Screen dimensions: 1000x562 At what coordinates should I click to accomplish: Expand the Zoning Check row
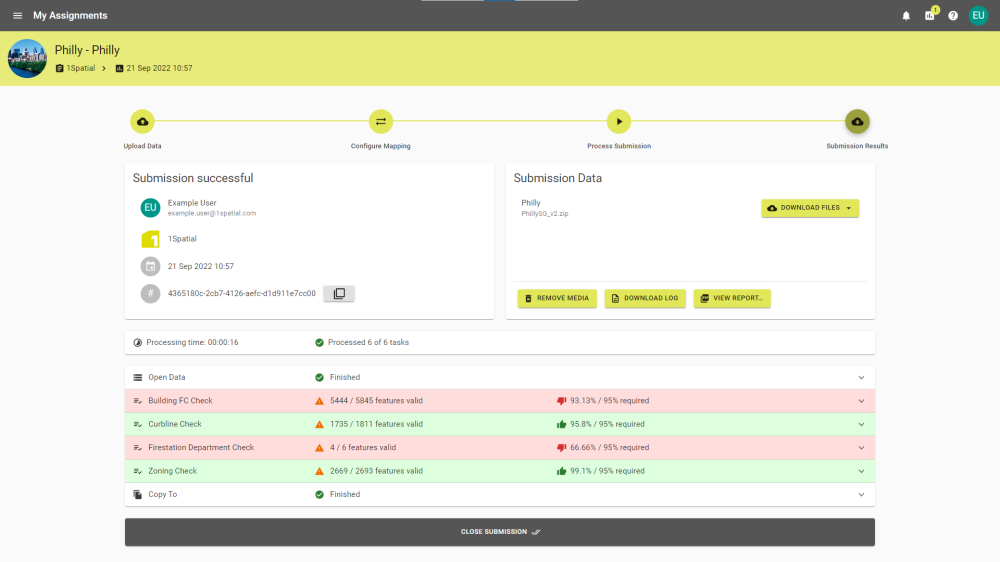pos(860,471)
